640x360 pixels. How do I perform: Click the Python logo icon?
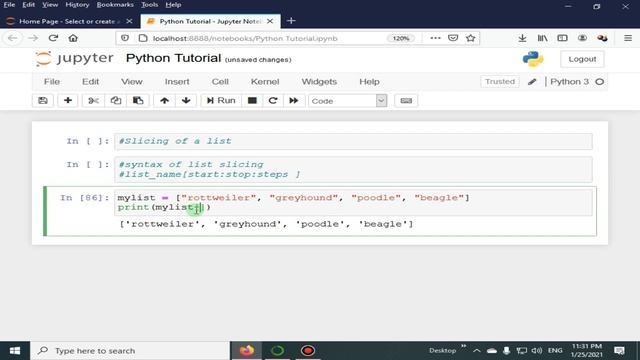[533, 59]
